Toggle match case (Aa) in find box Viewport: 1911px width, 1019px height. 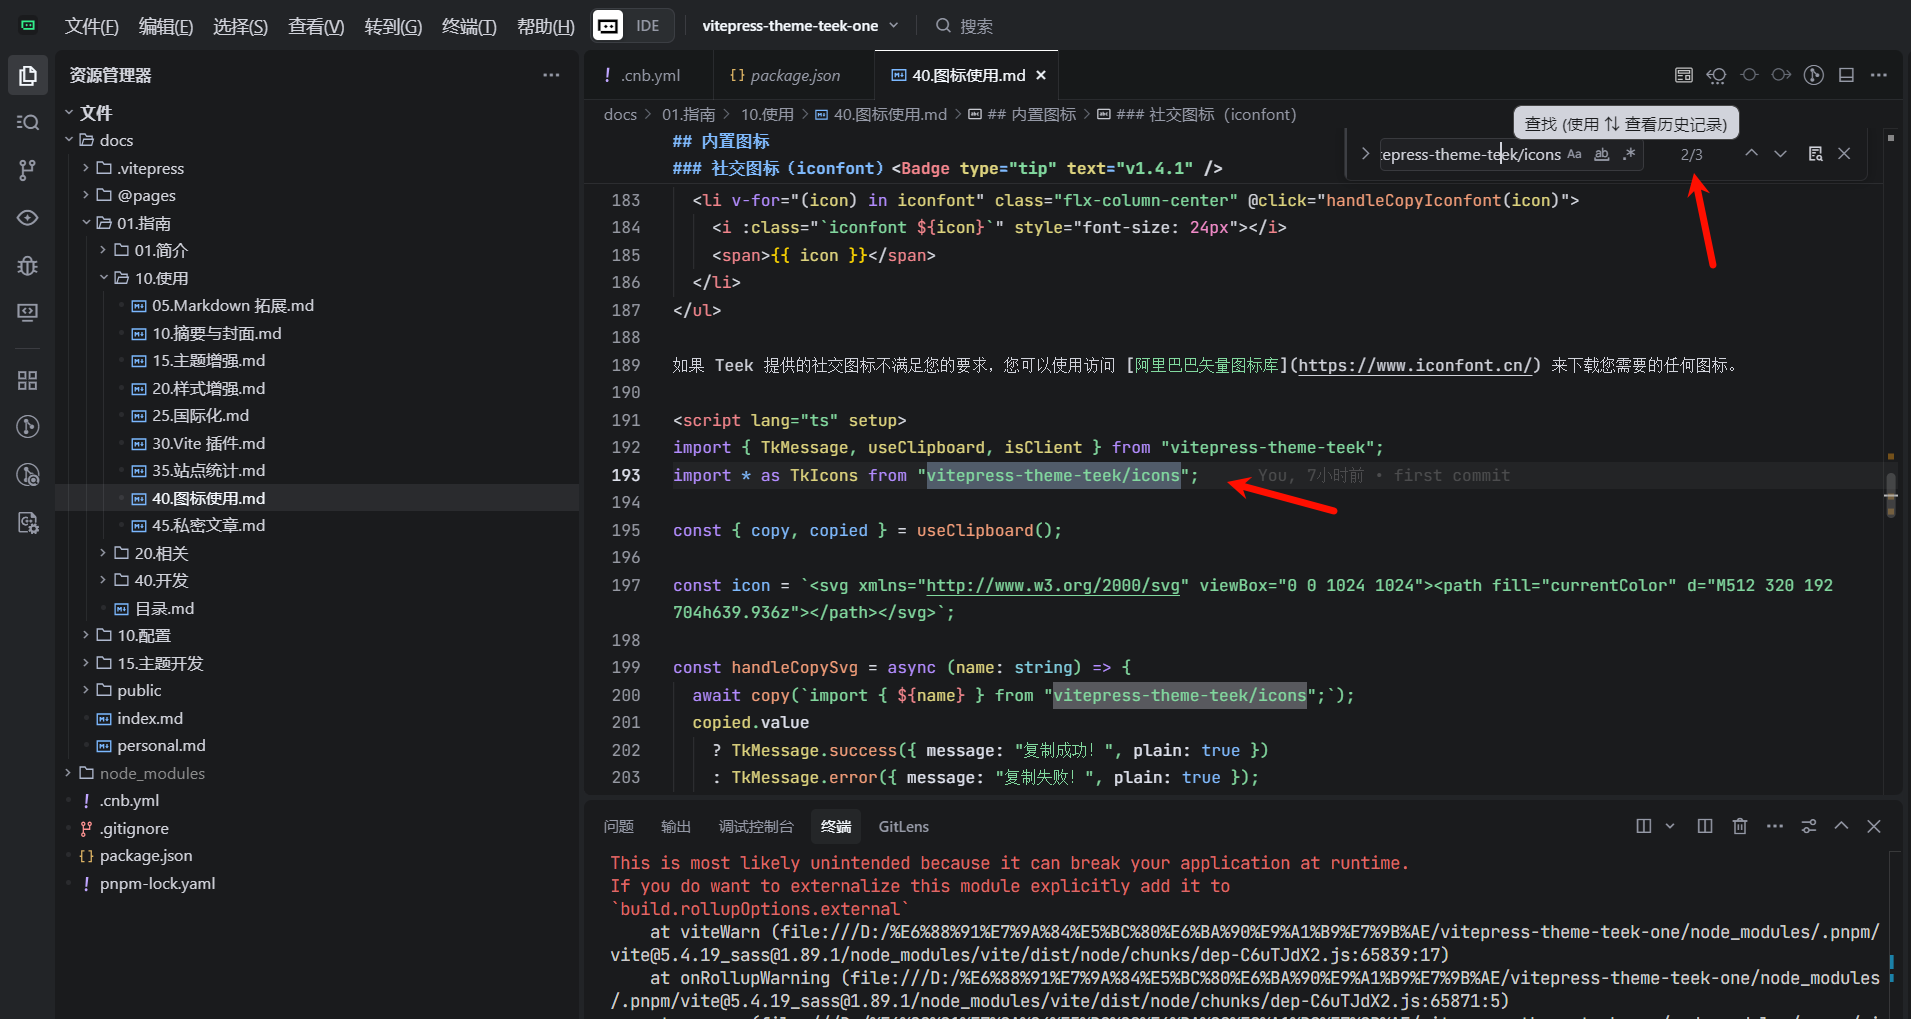[1574, 154]
